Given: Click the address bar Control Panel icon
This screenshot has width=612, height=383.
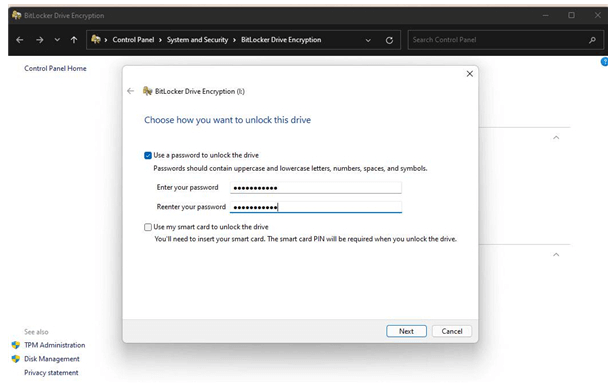Looking at the screenshot, I should (96, 39).
